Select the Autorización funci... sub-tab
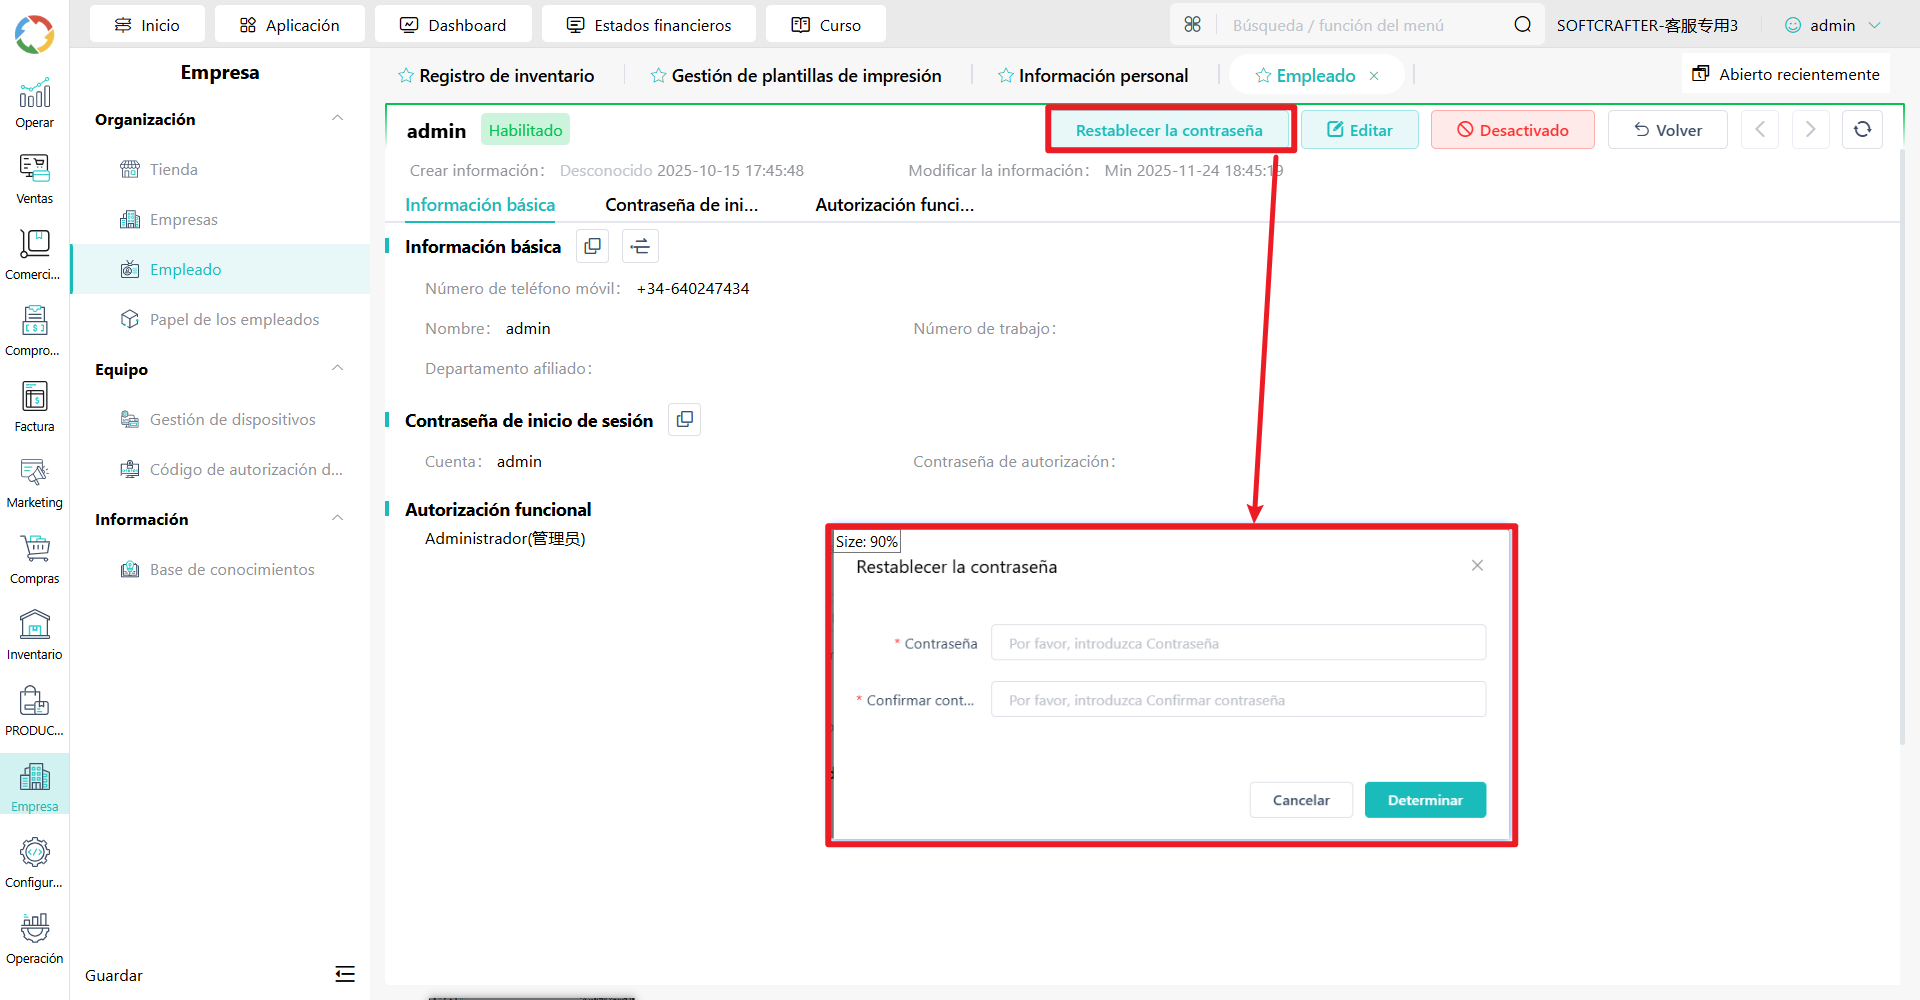 tap(895, 205)
